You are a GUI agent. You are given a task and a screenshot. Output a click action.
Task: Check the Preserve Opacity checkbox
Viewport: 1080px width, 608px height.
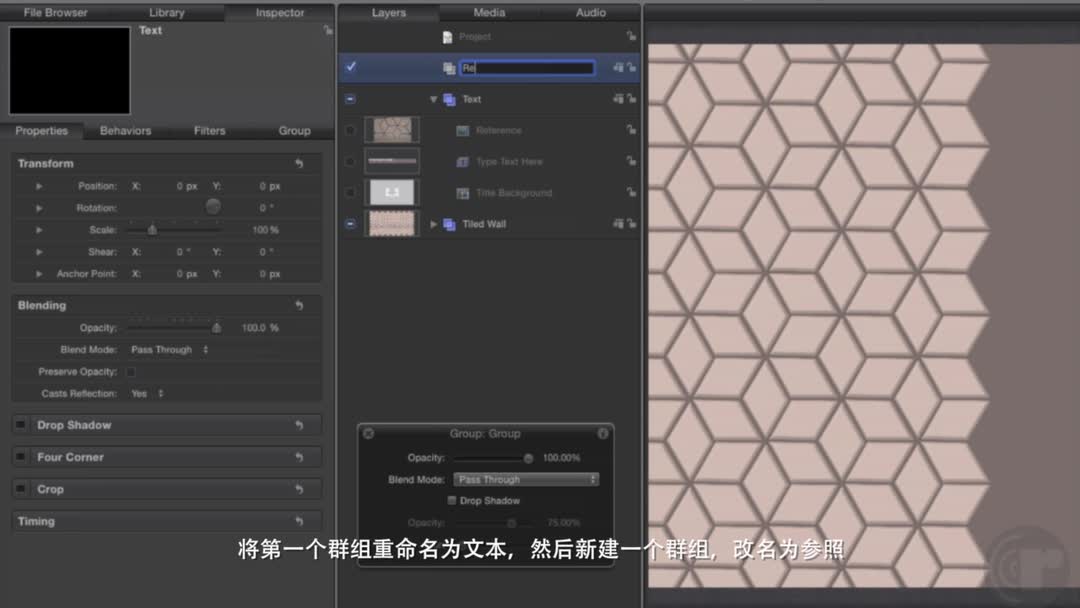click(130, 370)
